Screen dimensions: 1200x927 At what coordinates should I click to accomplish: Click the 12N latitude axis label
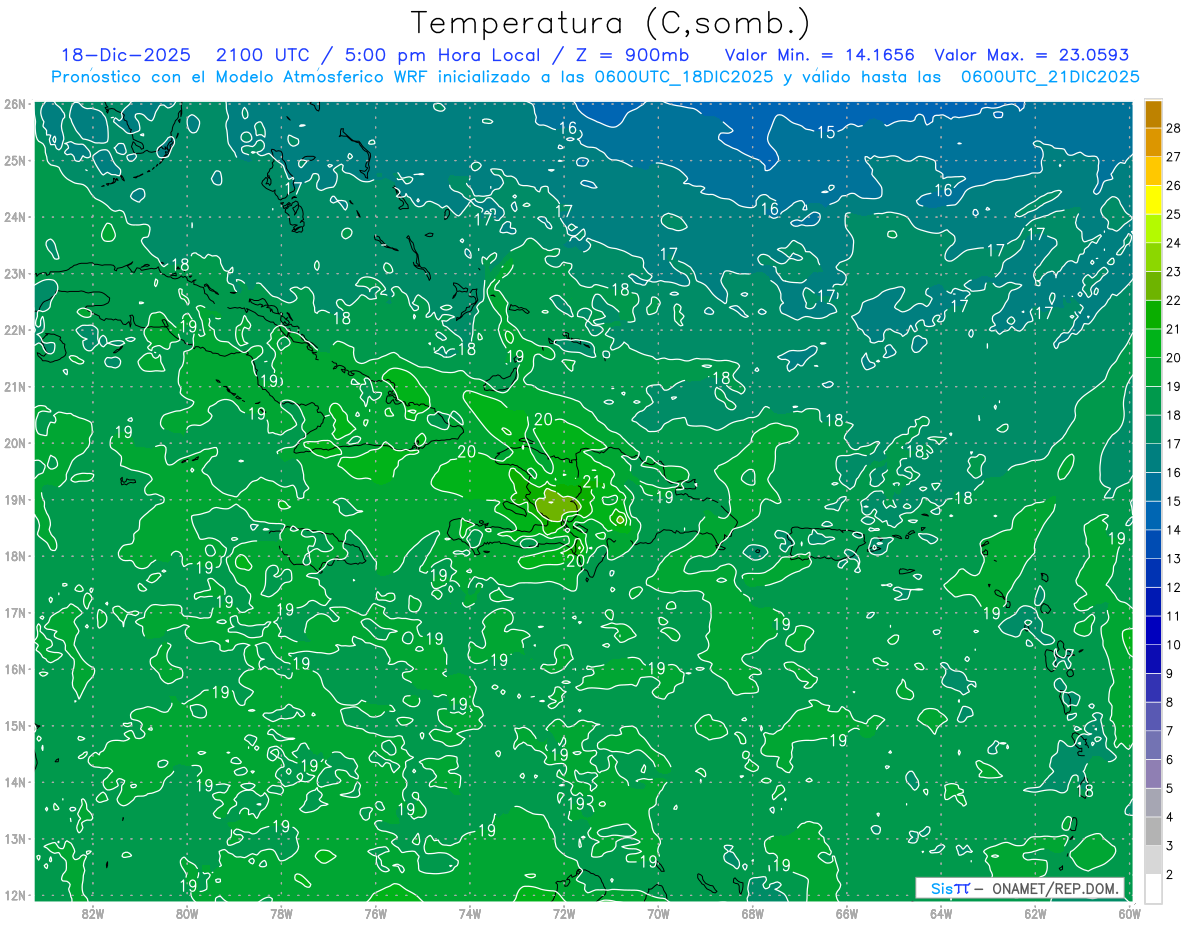point(14,895)
